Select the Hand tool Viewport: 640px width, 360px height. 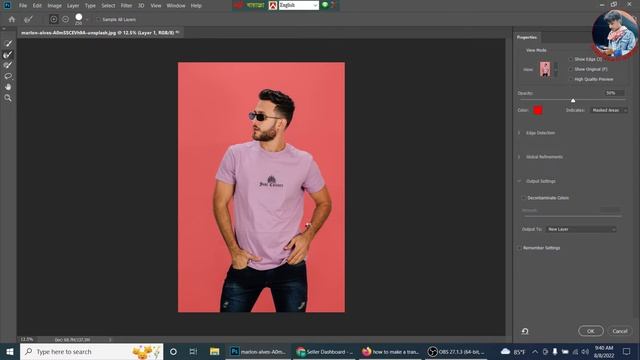pyautogui.click(x=8, y=87)
